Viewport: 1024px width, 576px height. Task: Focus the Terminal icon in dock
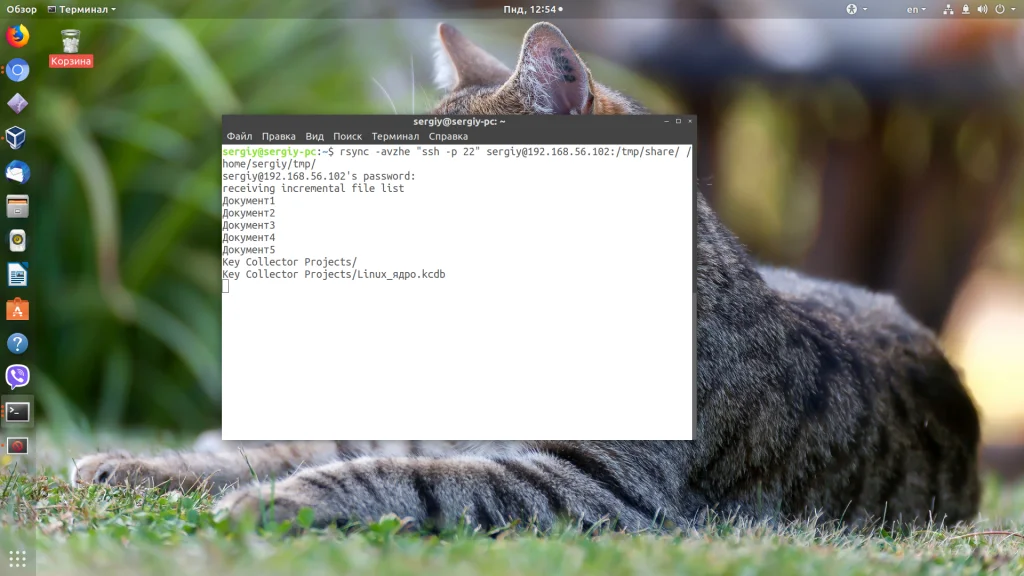18,411
